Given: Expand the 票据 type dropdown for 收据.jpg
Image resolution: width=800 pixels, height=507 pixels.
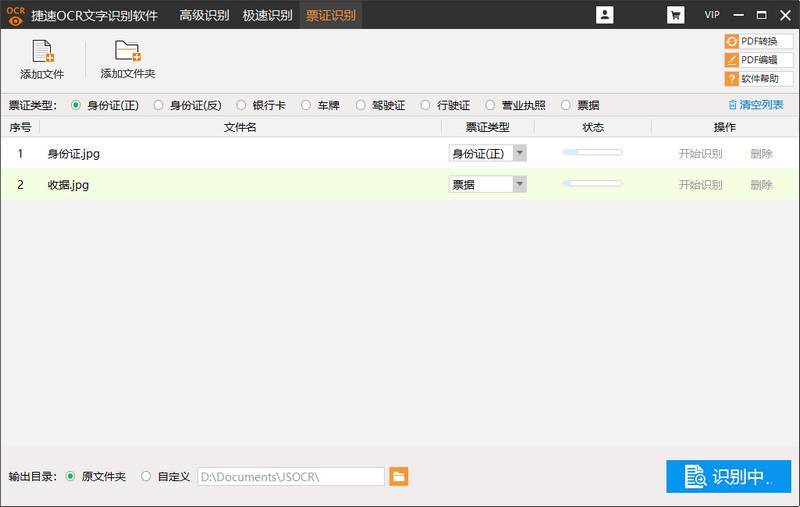Looking at the screenshot, I should click(x=519, y=184).
